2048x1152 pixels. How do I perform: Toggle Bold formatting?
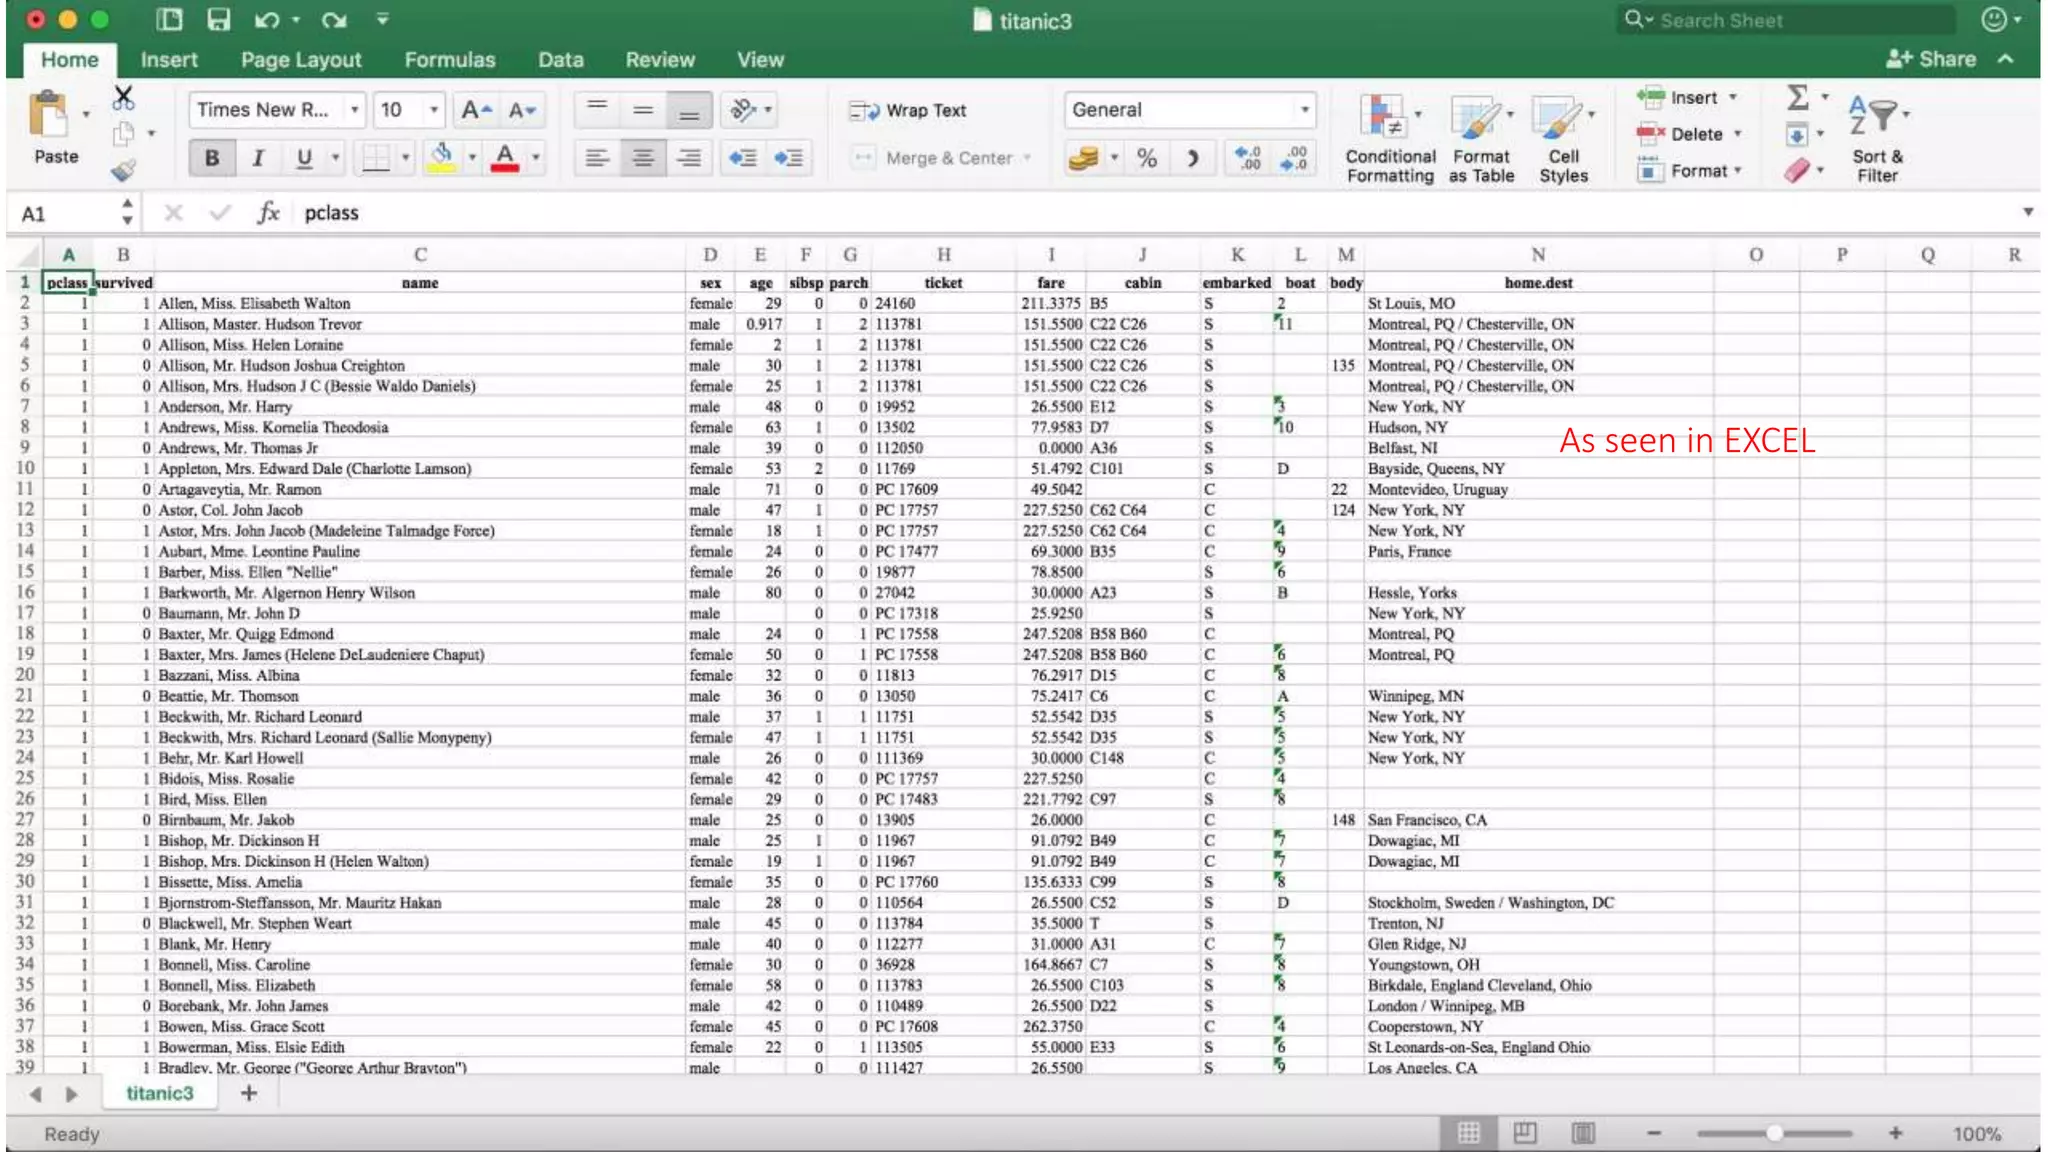pyautogui.click(x=212, y=158)
